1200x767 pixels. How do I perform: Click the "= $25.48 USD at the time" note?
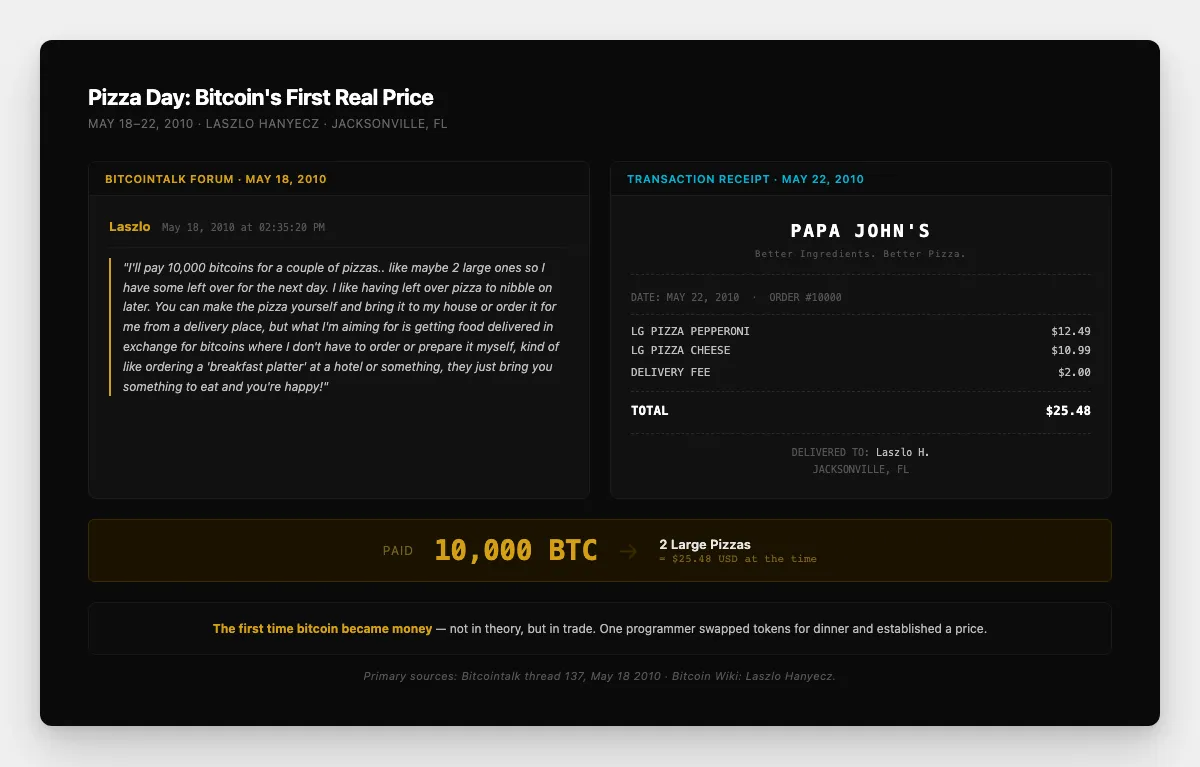(x=738, y=559)
